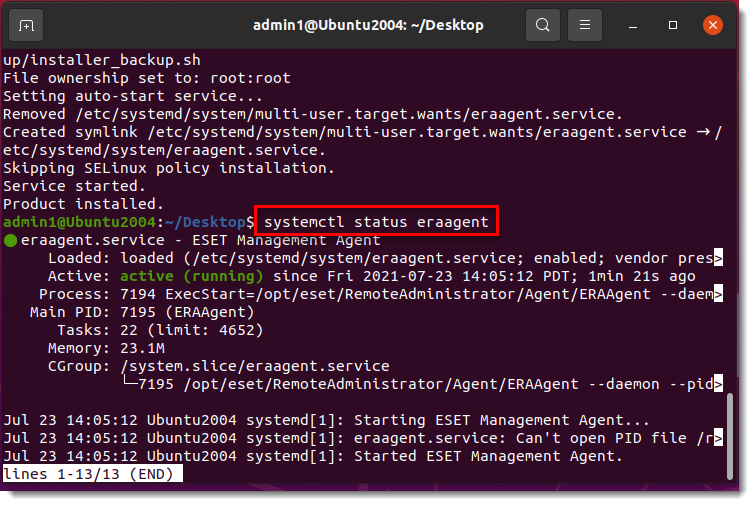This screenshot has height=506, width=754.
Task: Open the hamburger menu
Action: [585, 25]
